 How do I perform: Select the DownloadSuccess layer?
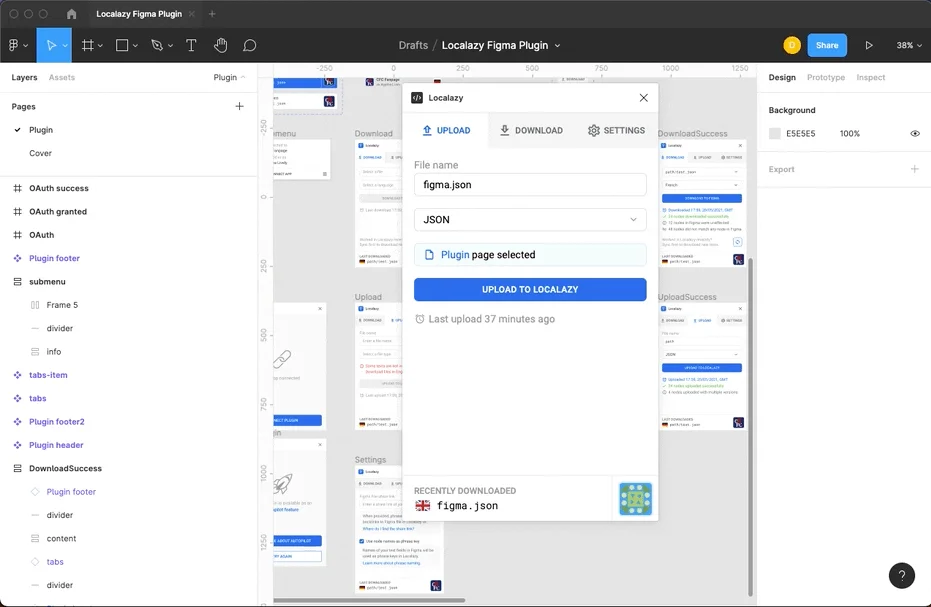tap(65, 469)
